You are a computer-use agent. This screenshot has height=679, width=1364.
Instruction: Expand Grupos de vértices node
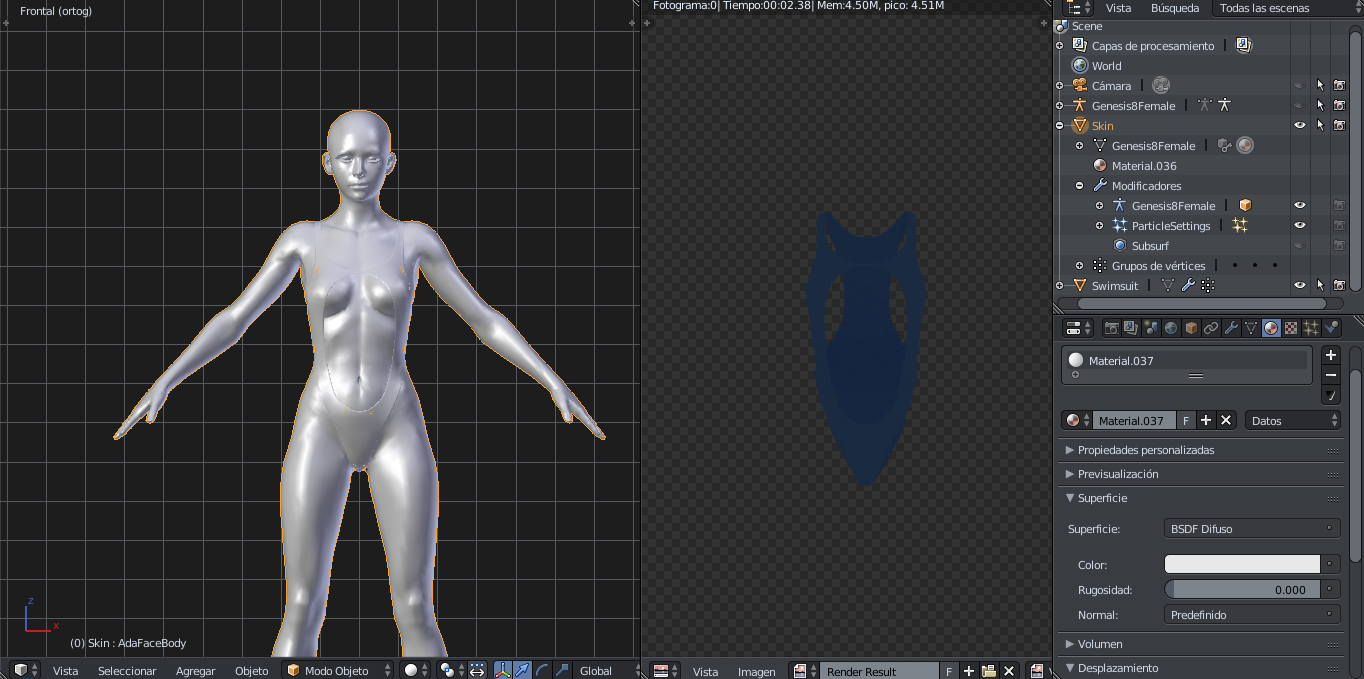1080,266
